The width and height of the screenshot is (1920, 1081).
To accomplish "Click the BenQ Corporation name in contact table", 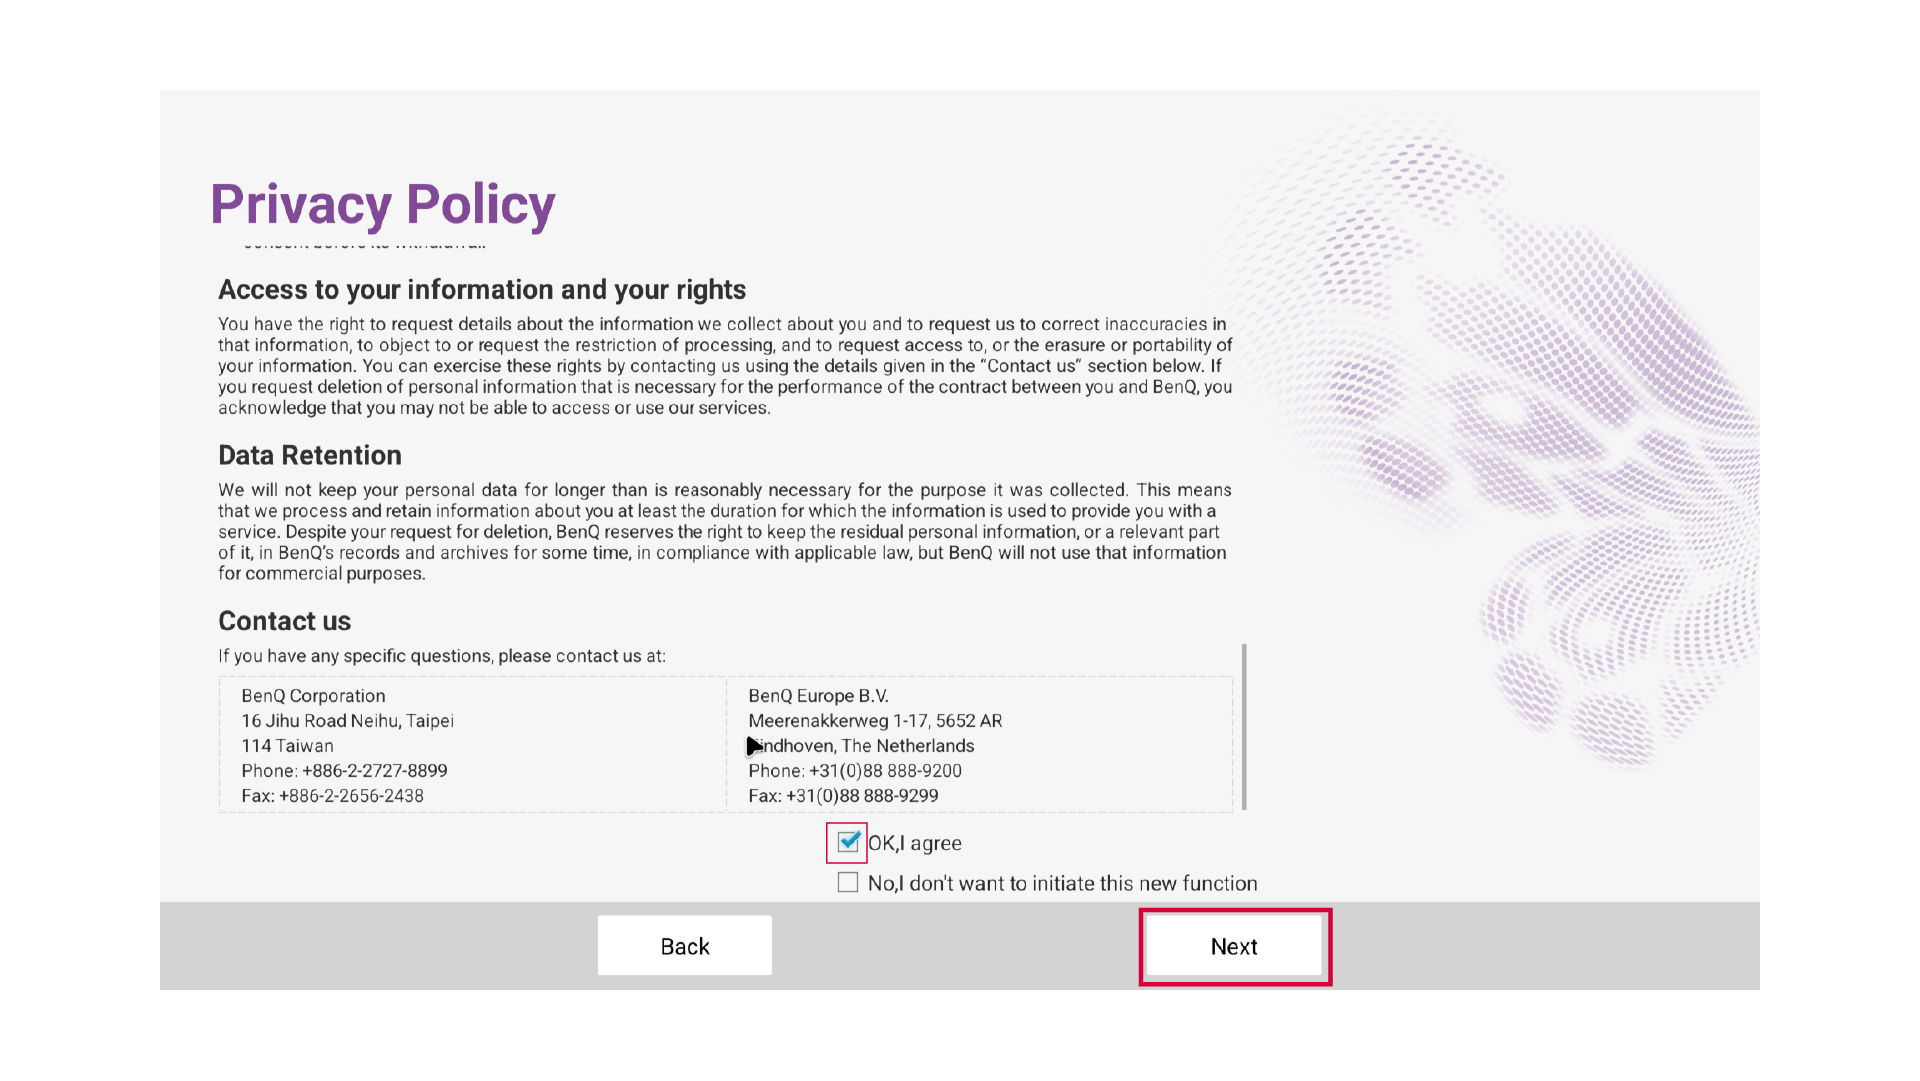I will [313, 696].
